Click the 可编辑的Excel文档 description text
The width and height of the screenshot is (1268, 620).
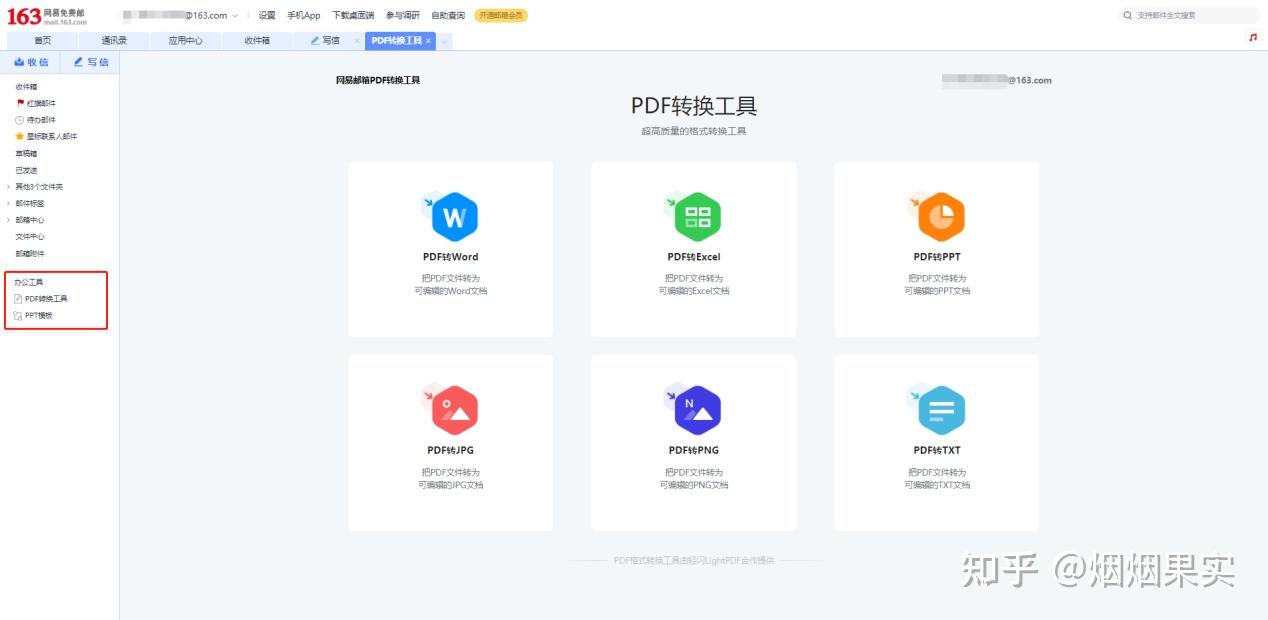[x=694, y=291]
